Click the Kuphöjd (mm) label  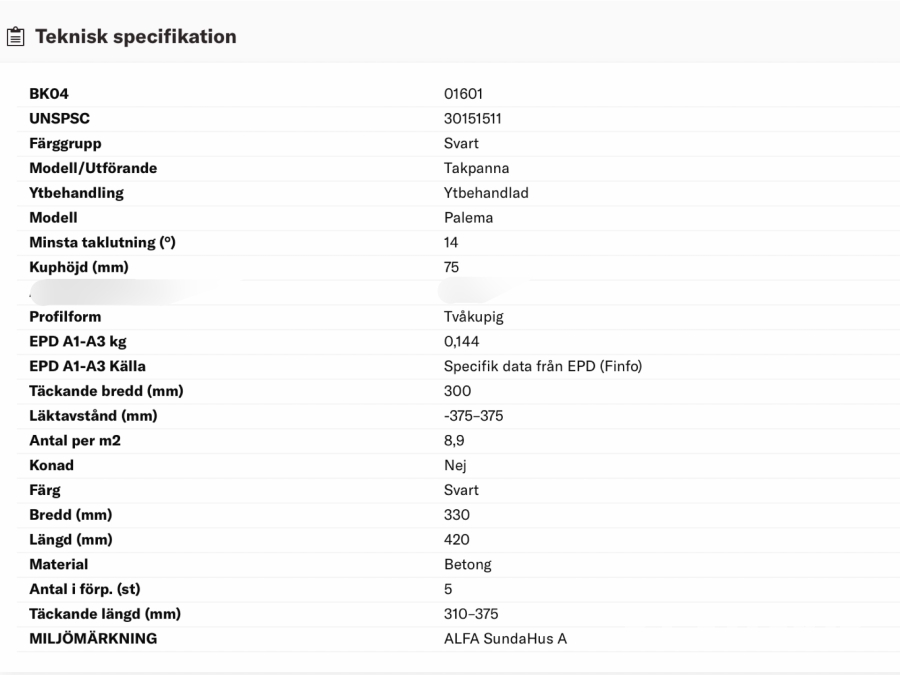[79, 267]
